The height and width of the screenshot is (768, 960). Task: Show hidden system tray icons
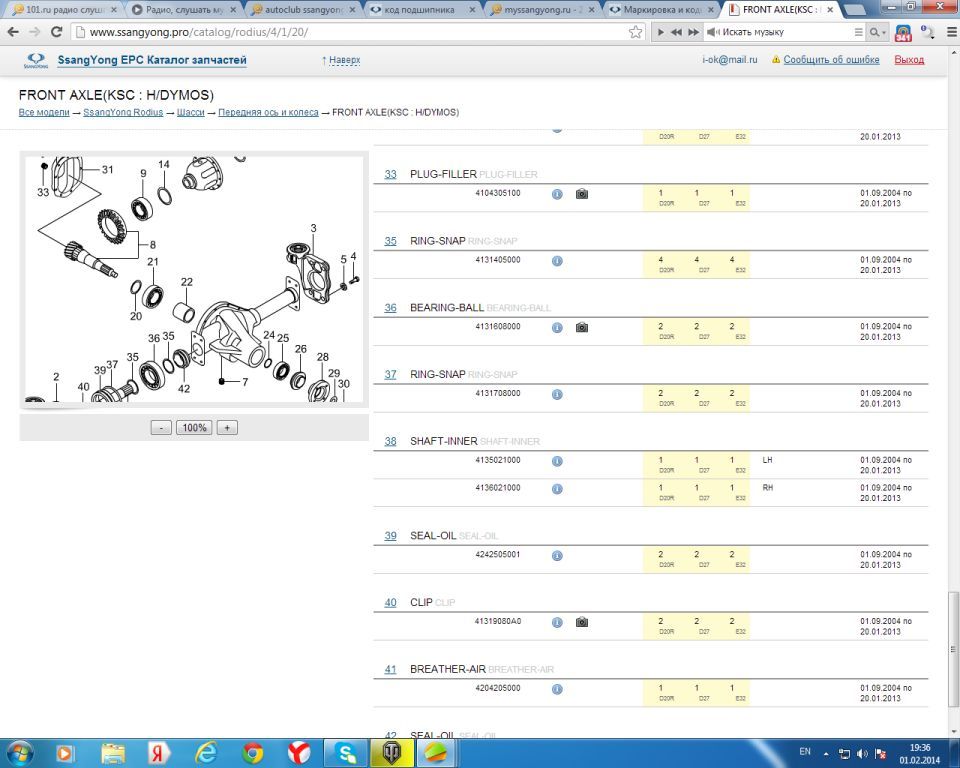coord(828,752)
